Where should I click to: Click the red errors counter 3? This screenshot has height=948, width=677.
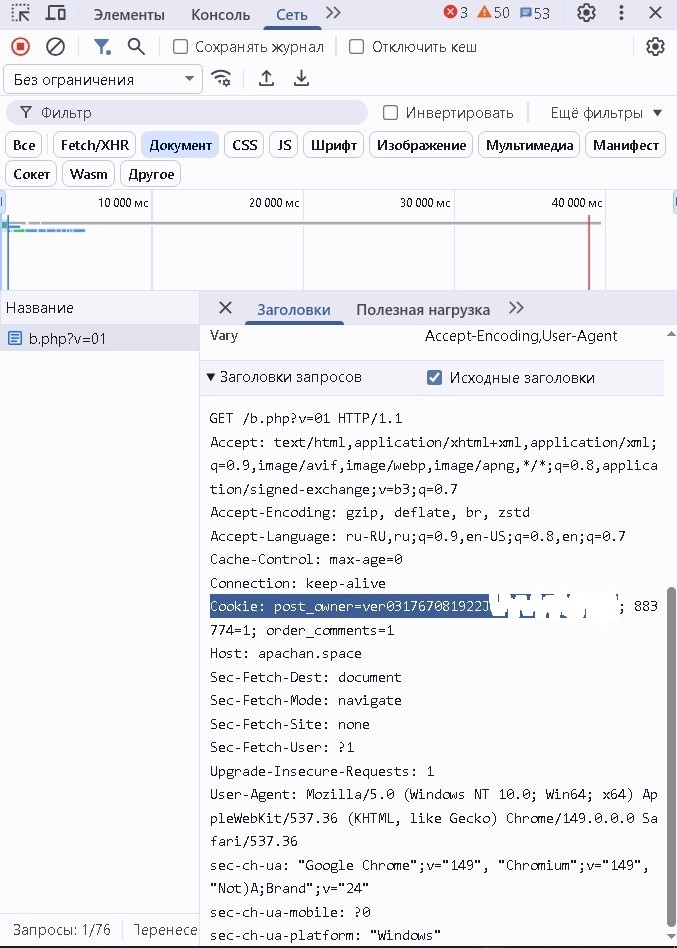point(456,13)
